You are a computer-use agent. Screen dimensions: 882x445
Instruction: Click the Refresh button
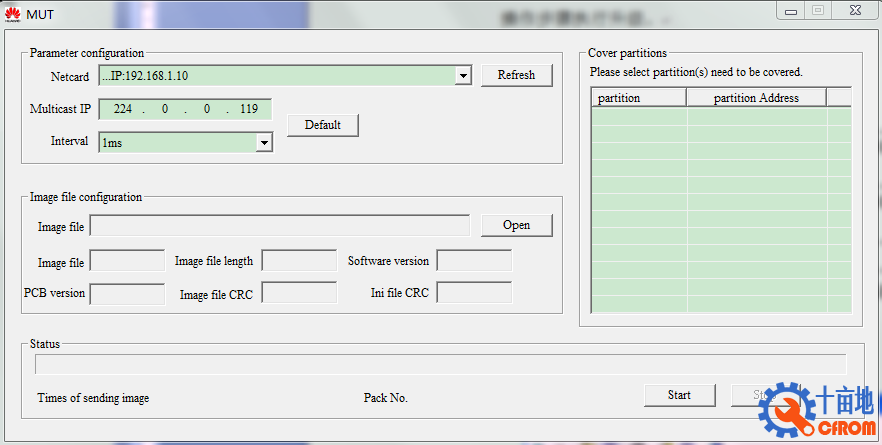516,75
